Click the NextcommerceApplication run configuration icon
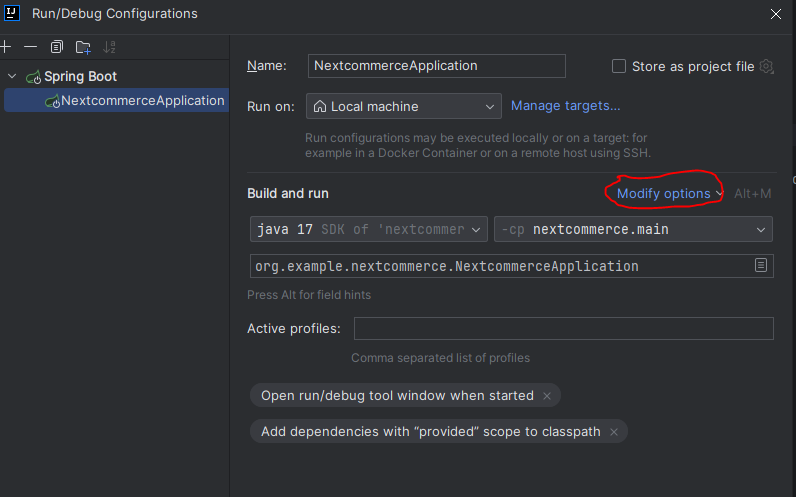 click(x=52, y=102)
